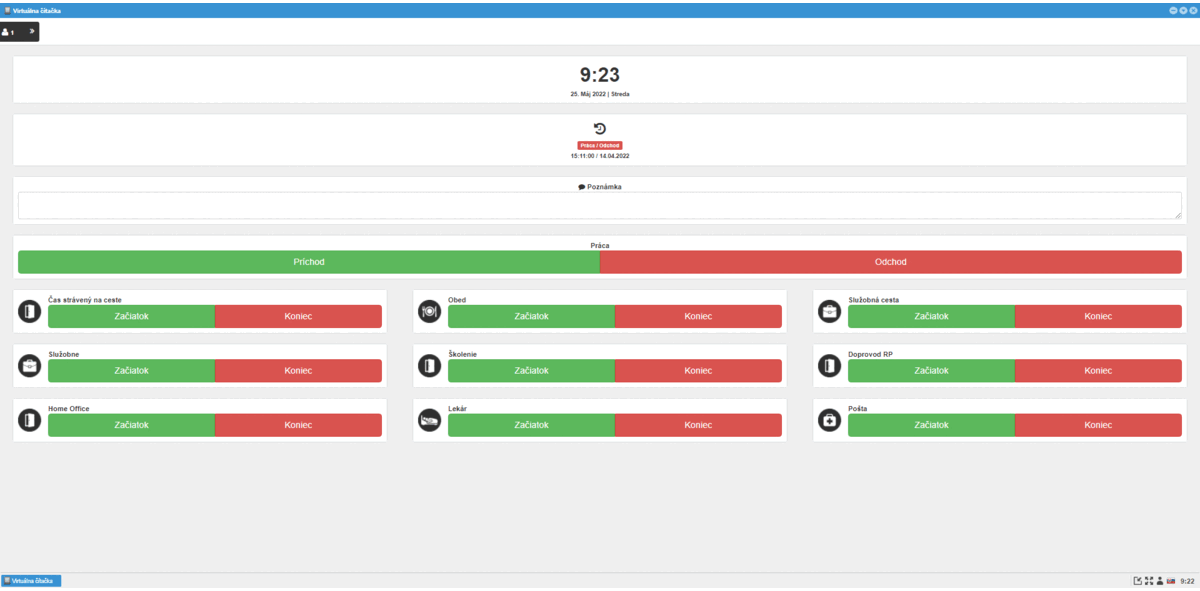Click the language flag icon in bottom bar
1200x591 pixels.
click(x=1171, y=580)
